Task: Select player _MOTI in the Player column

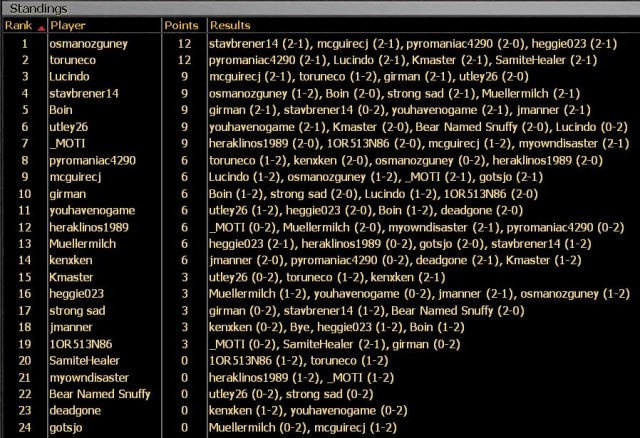Action: pos(67,144)
